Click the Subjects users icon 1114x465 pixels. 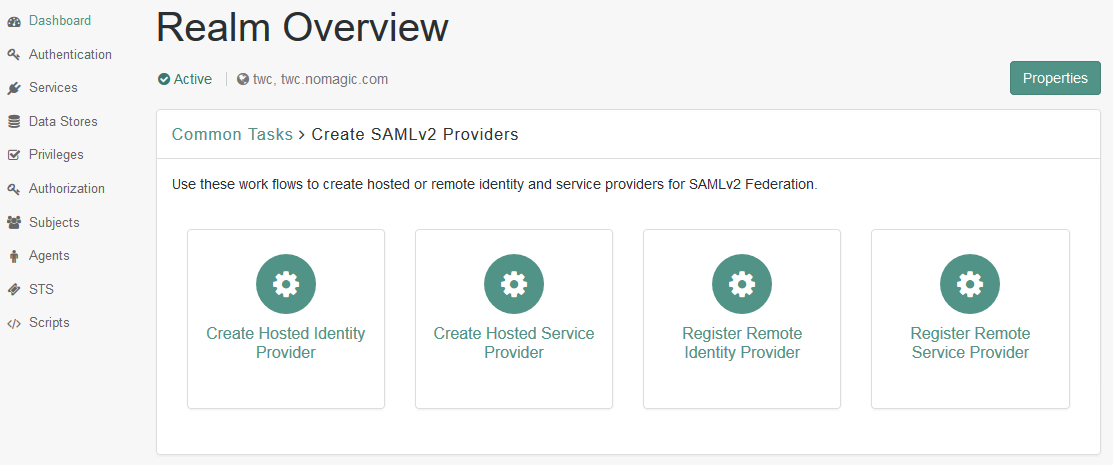point(14,222)
